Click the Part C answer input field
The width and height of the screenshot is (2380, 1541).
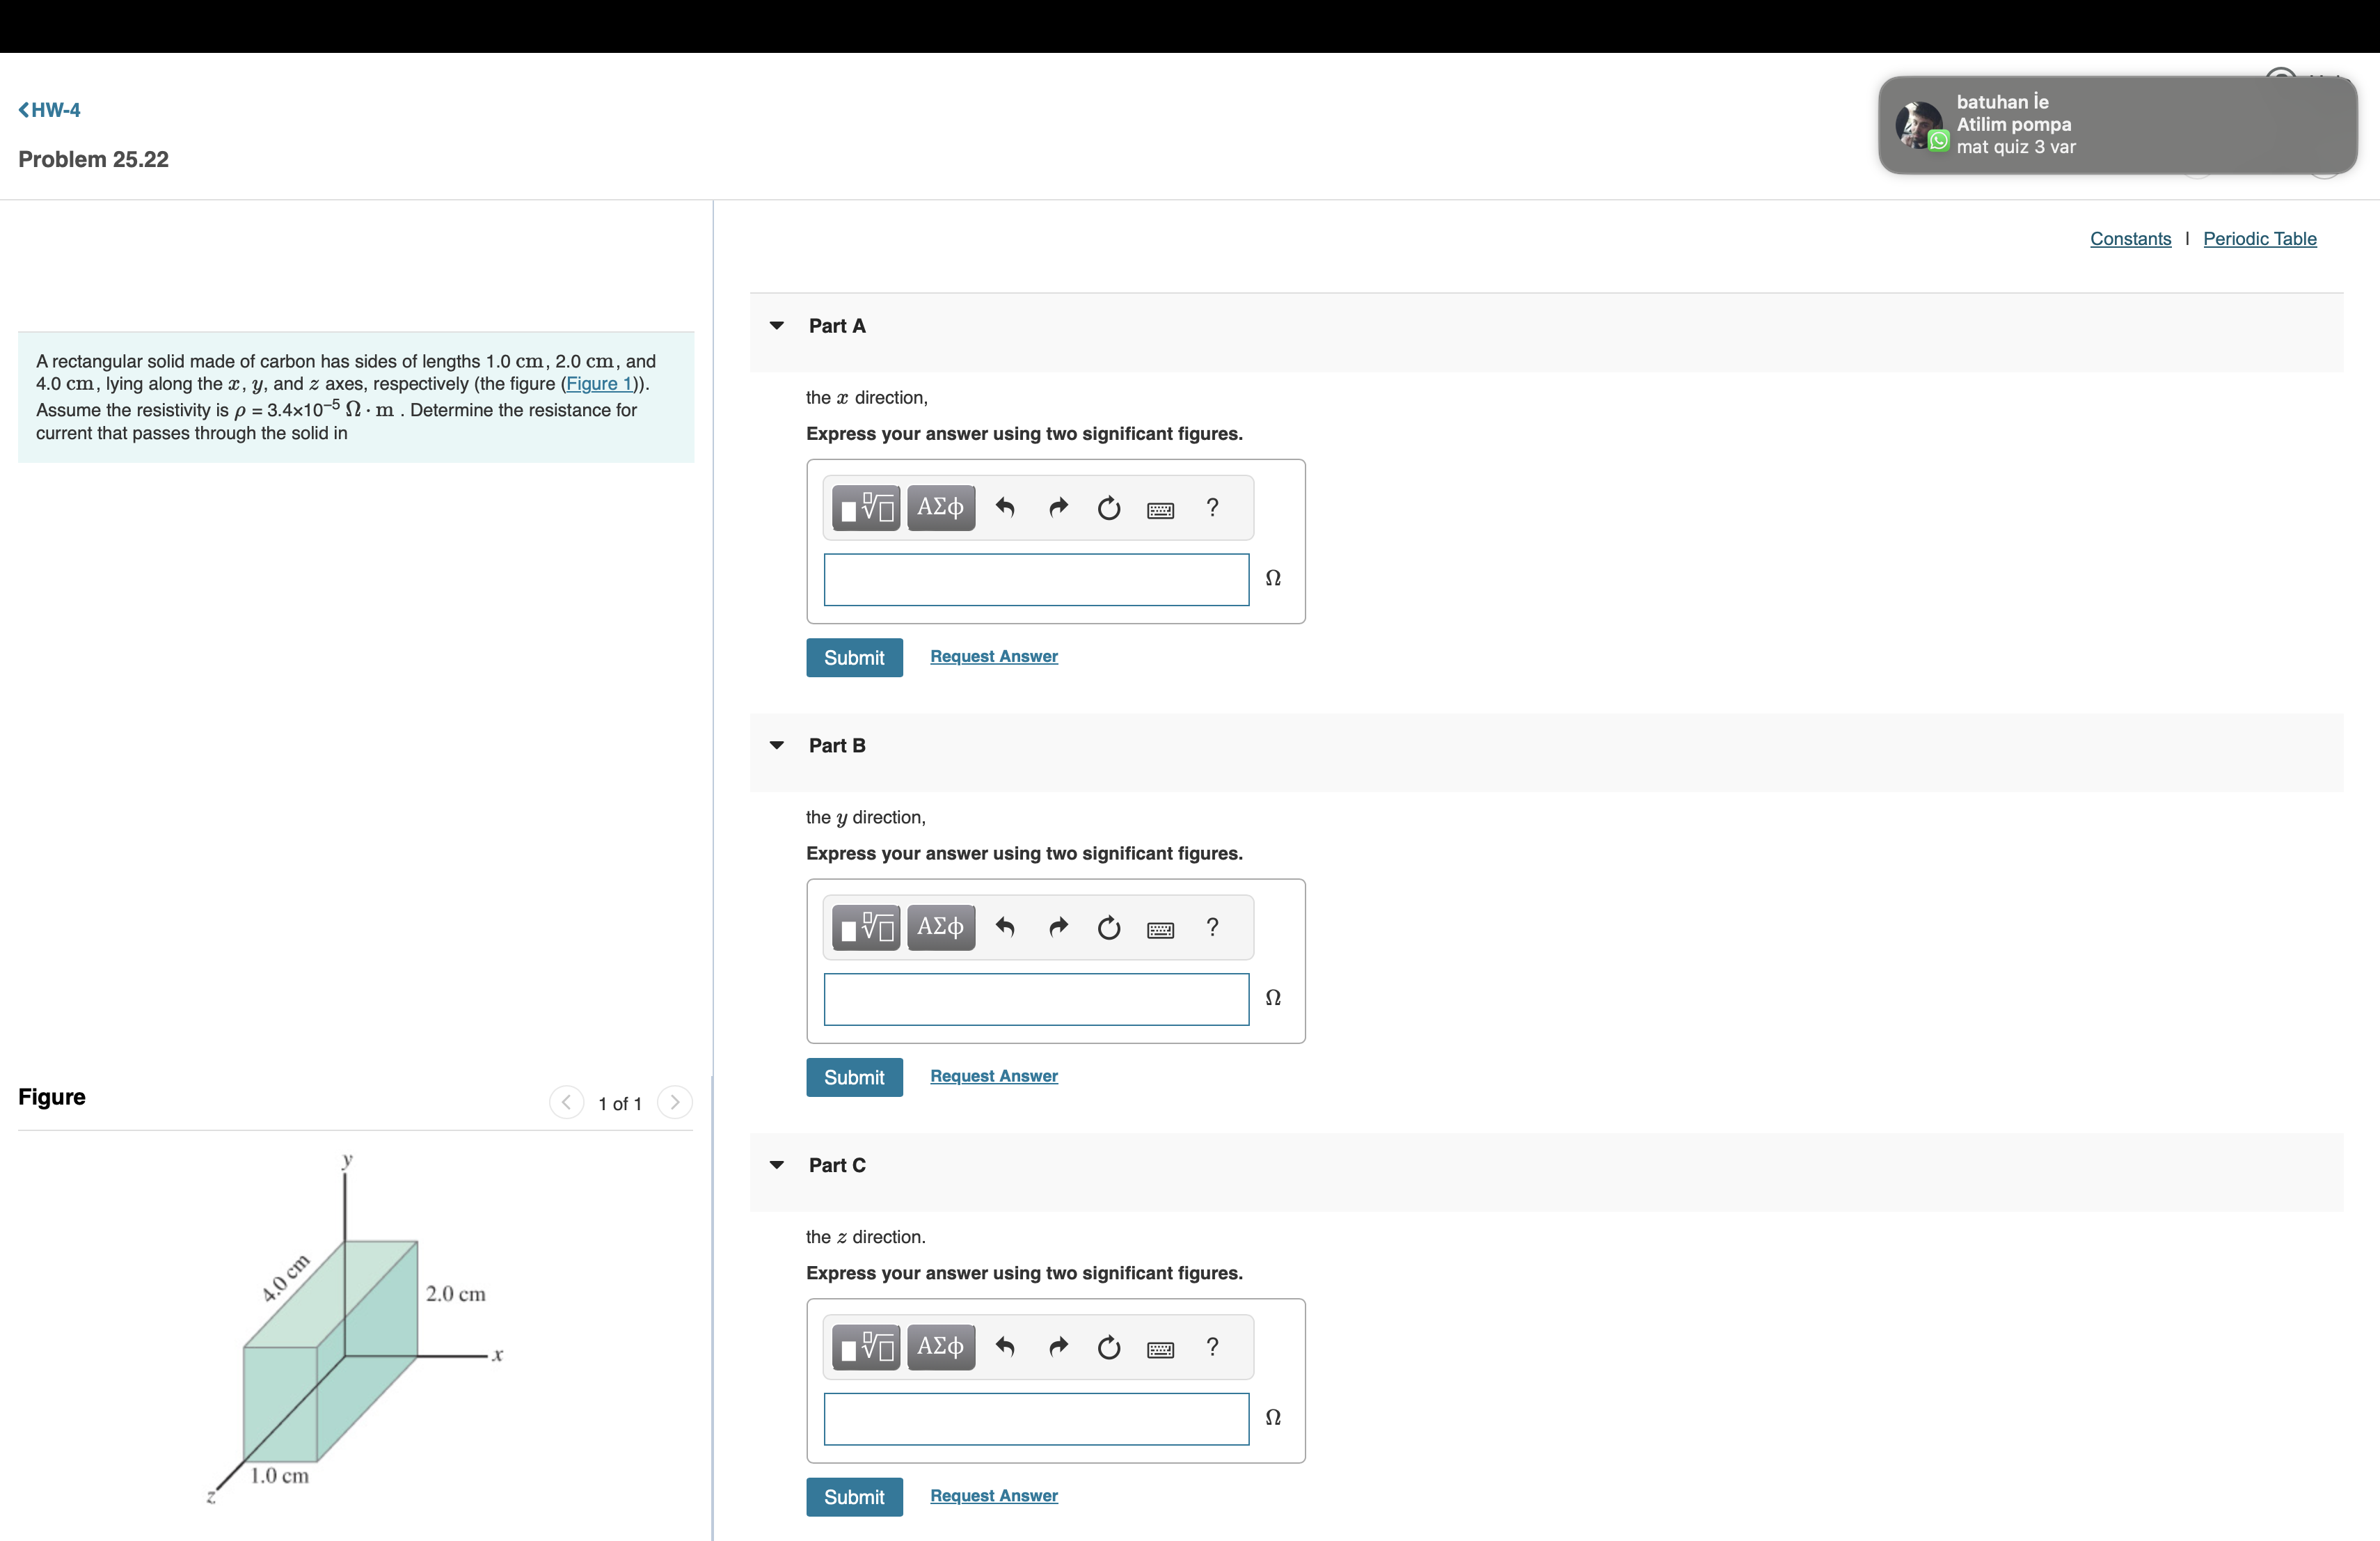tap(1036, 1419)
